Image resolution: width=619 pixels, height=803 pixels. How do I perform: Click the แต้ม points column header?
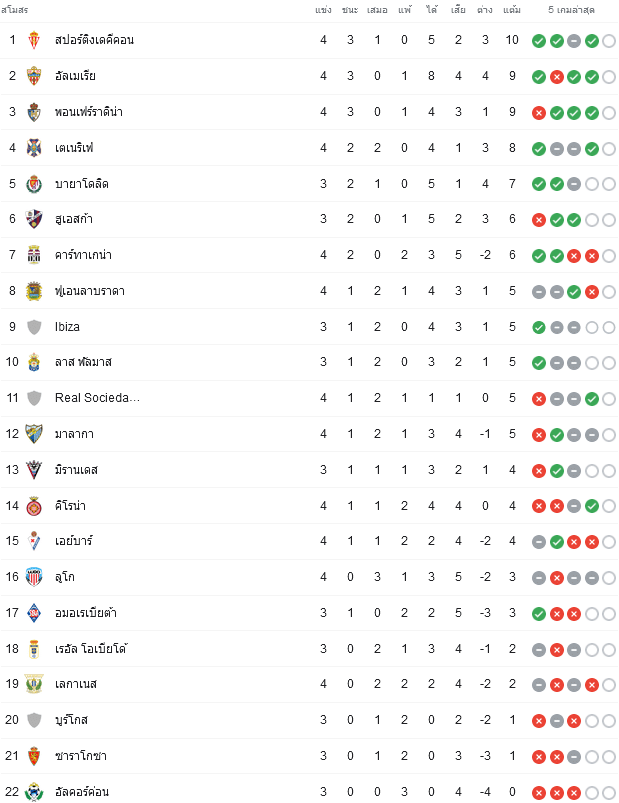(511, 10)
